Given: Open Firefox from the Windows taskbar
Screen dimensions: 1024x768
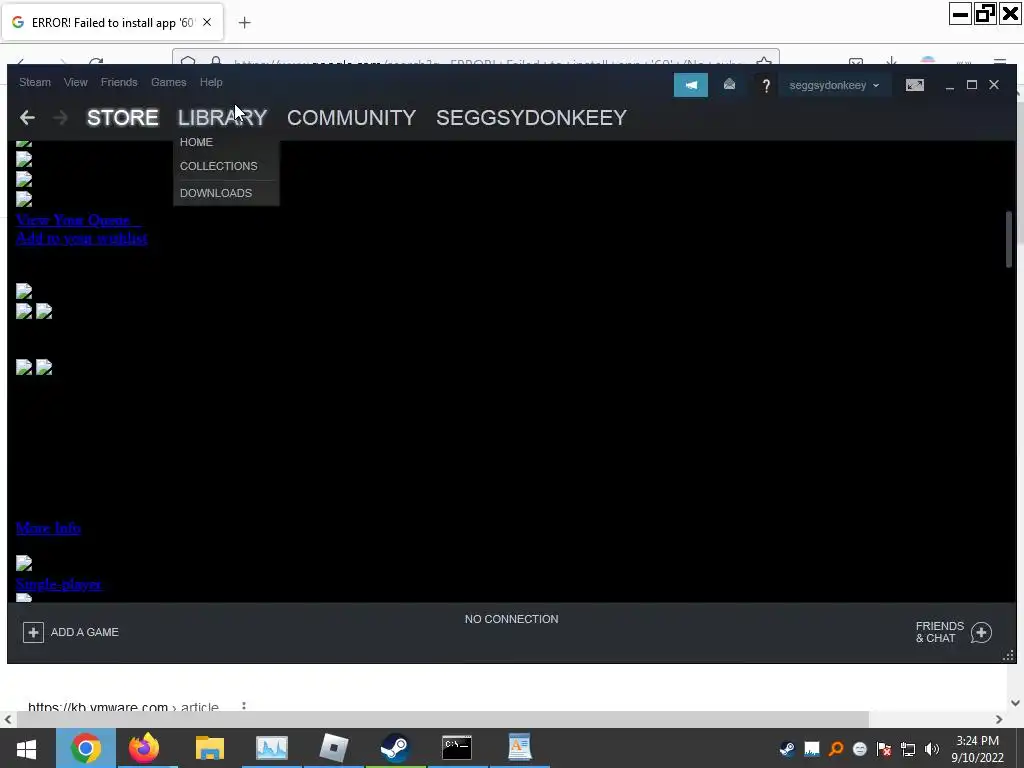Looking at the screenshot, I should click(x=144, y=748).
